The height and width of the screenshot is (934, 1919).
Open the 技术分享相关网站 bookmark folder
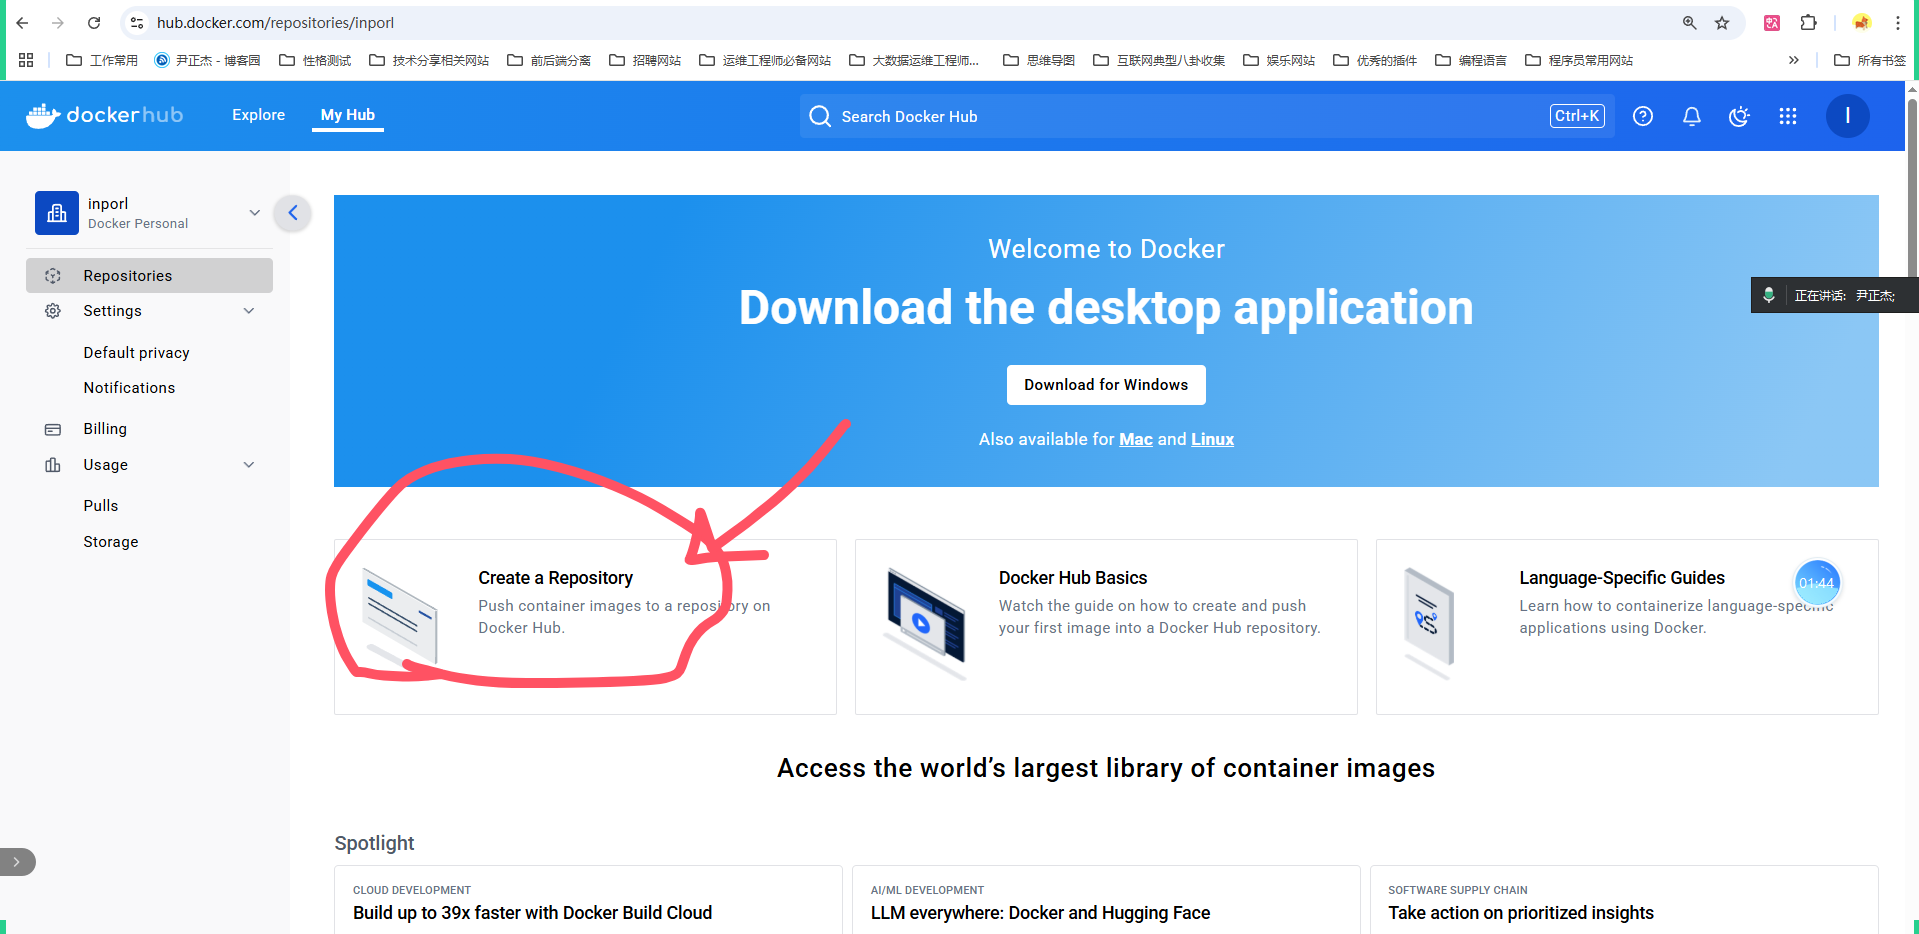tap(429, 60)
